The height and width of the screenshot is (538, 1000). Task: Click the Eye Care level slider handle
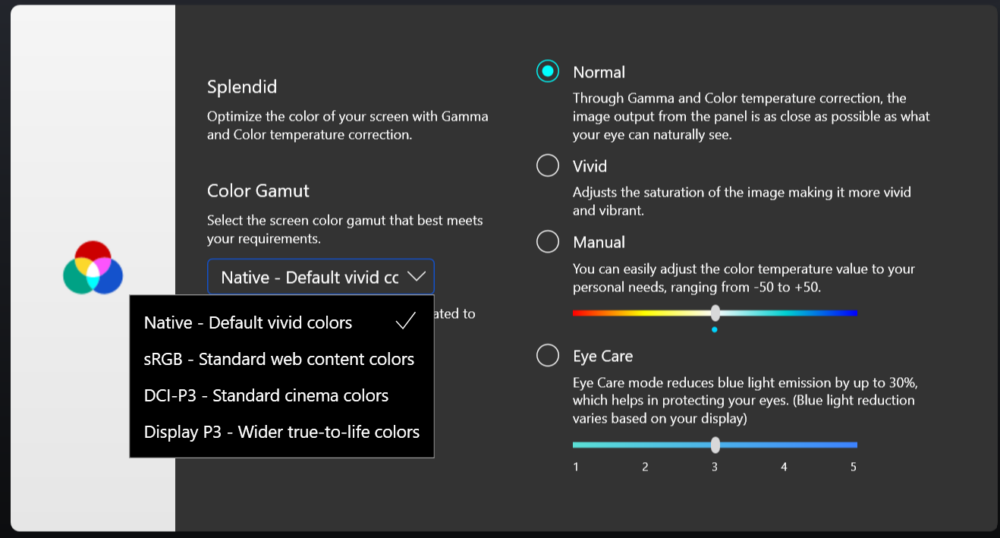point(715,445)
